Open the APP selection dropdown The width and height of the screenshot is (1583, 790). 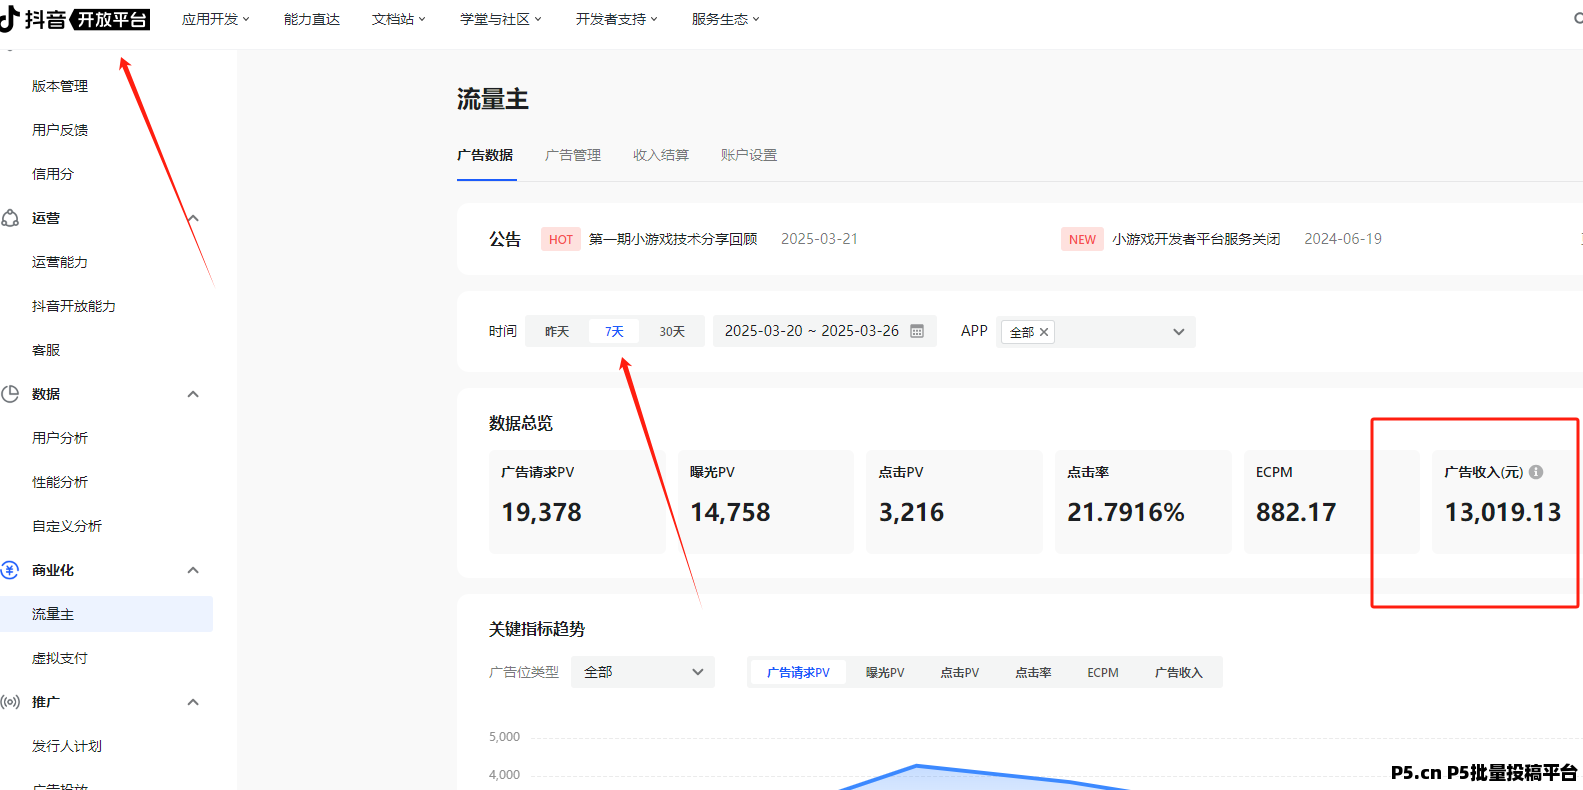1178,332
